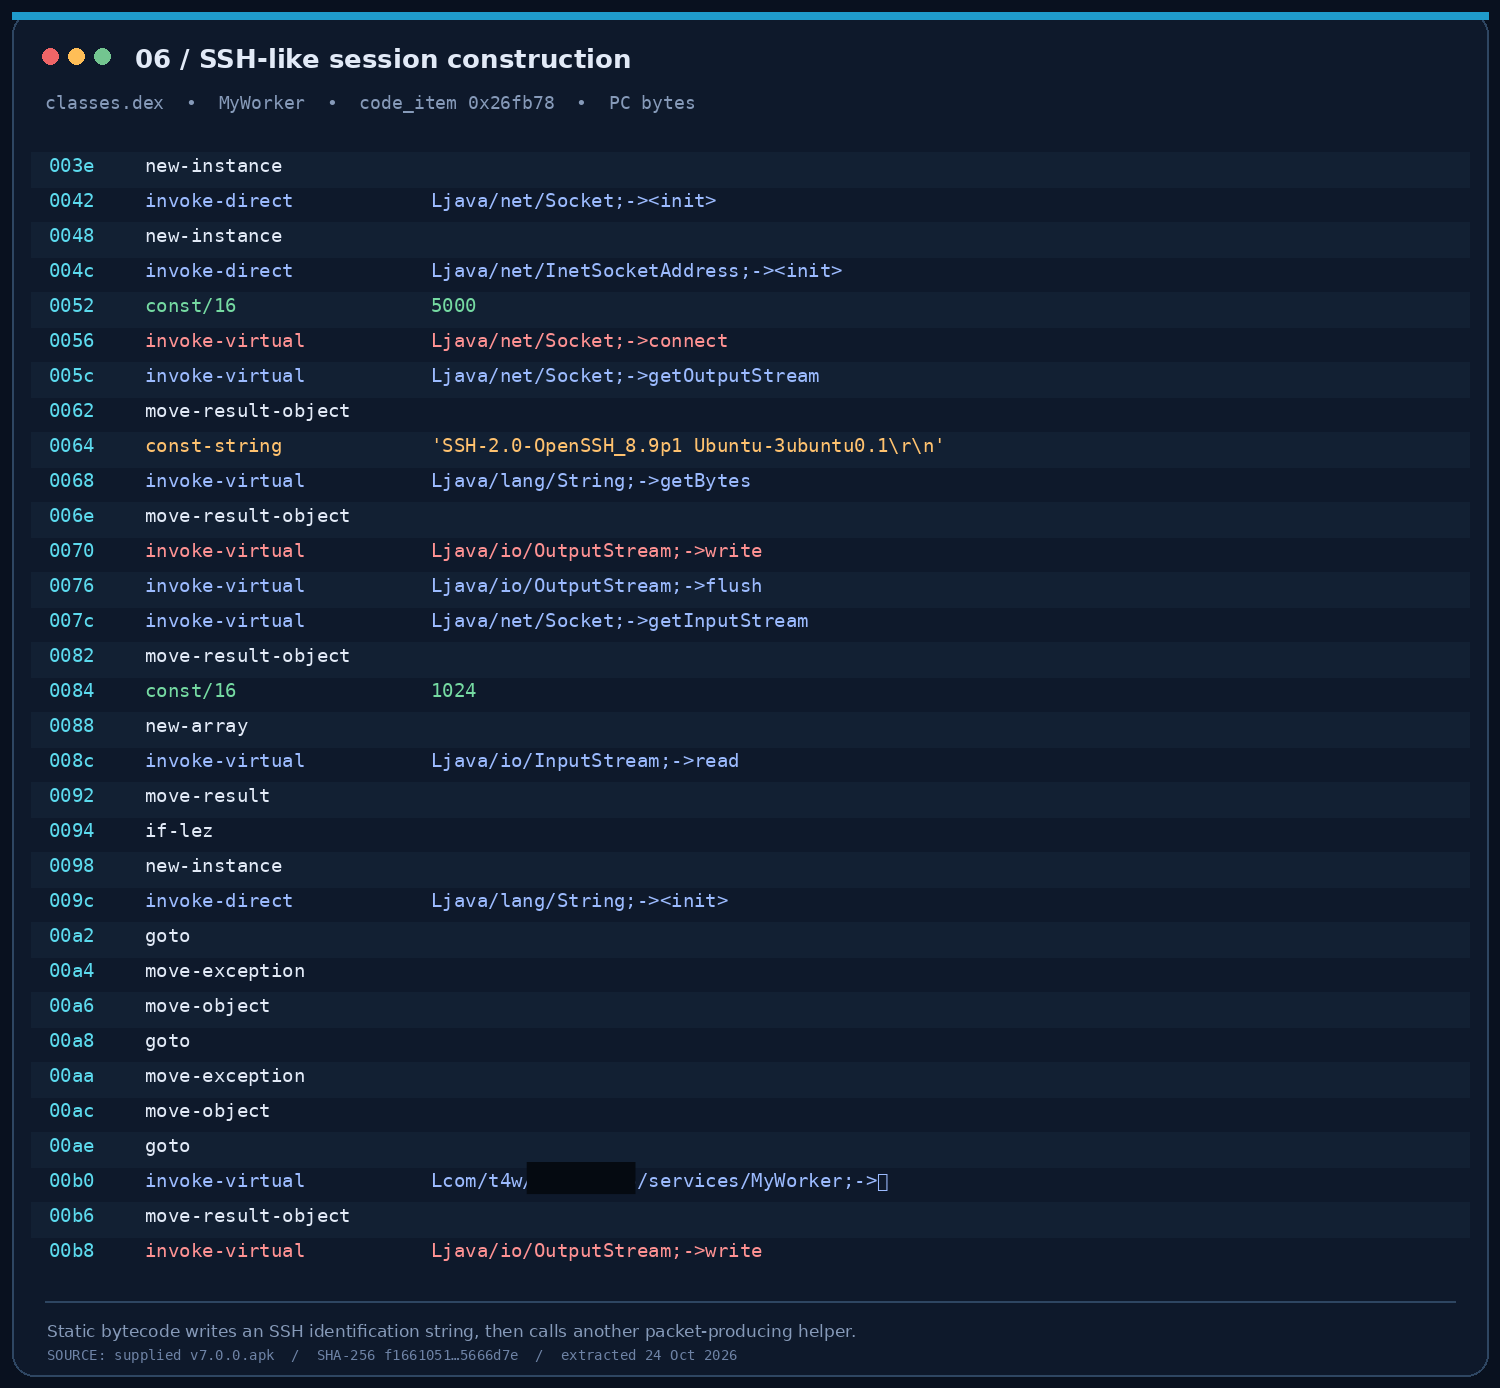Click the invoke-virtual opcode at offset 0056

click(x=225, y=341)
